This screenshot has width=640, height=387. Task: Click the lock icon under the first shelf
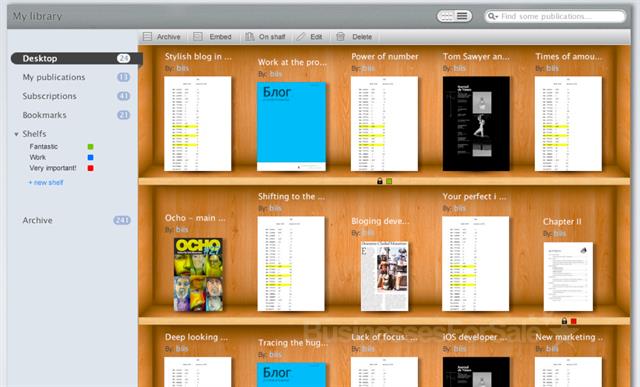pyautogui.click(x=380, y=181)
